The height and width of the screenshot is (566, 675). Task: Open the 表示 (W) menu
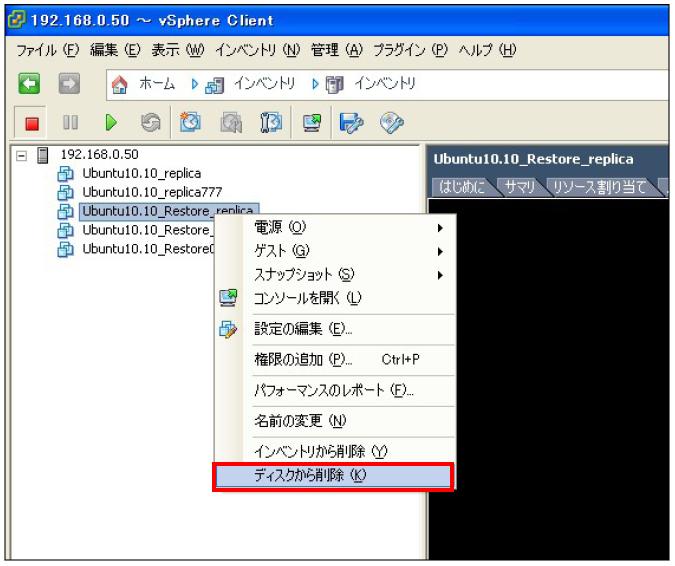tap(178, 50)
